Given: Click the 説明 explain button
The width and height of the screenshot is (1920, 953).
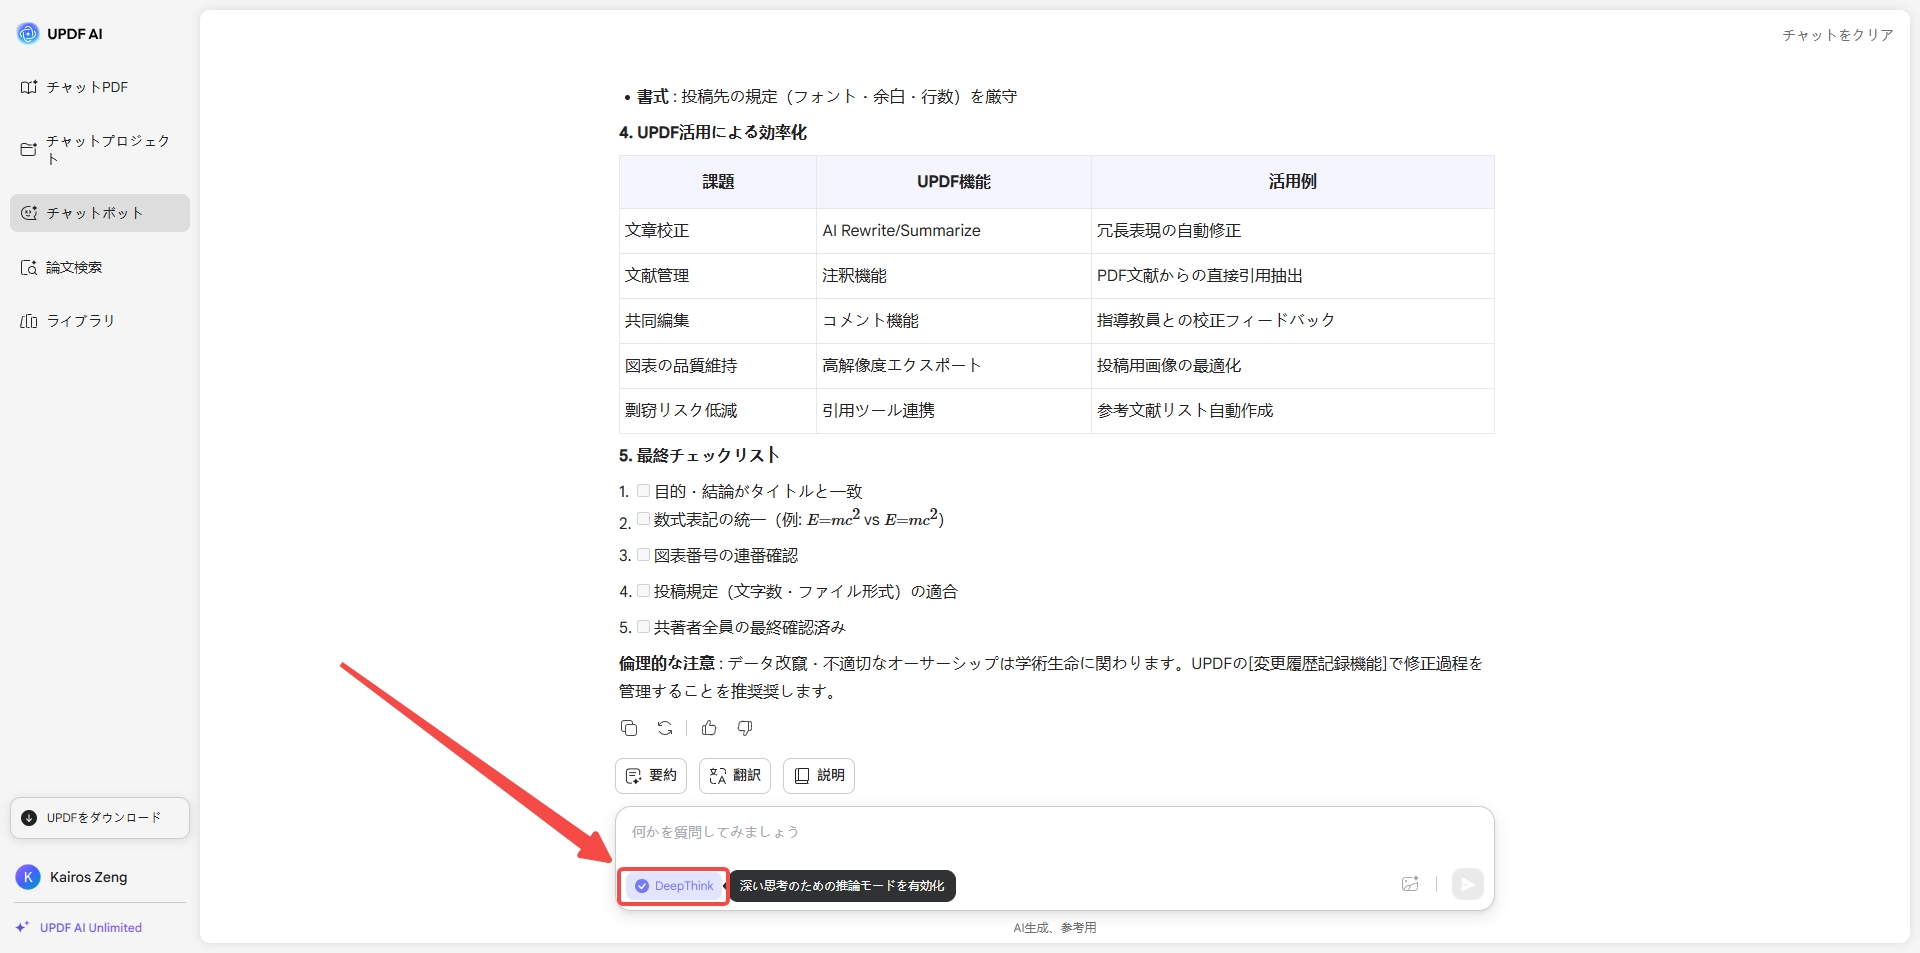Looking at the screenshot, I should (x=819, y=775).
